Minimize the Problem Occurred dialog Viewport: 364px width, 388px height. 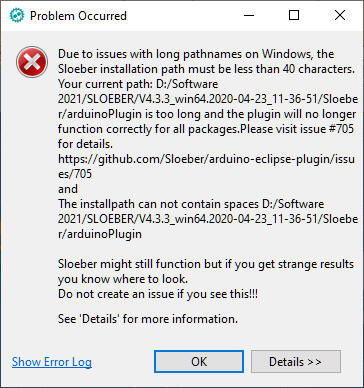(x=248, y=15)
